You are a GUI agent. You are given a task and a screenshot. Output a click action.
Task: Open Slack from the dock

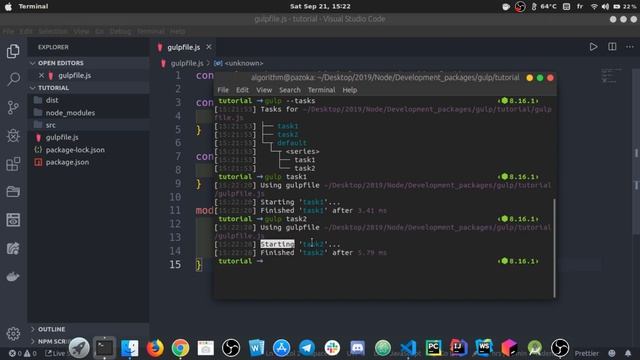332,348
